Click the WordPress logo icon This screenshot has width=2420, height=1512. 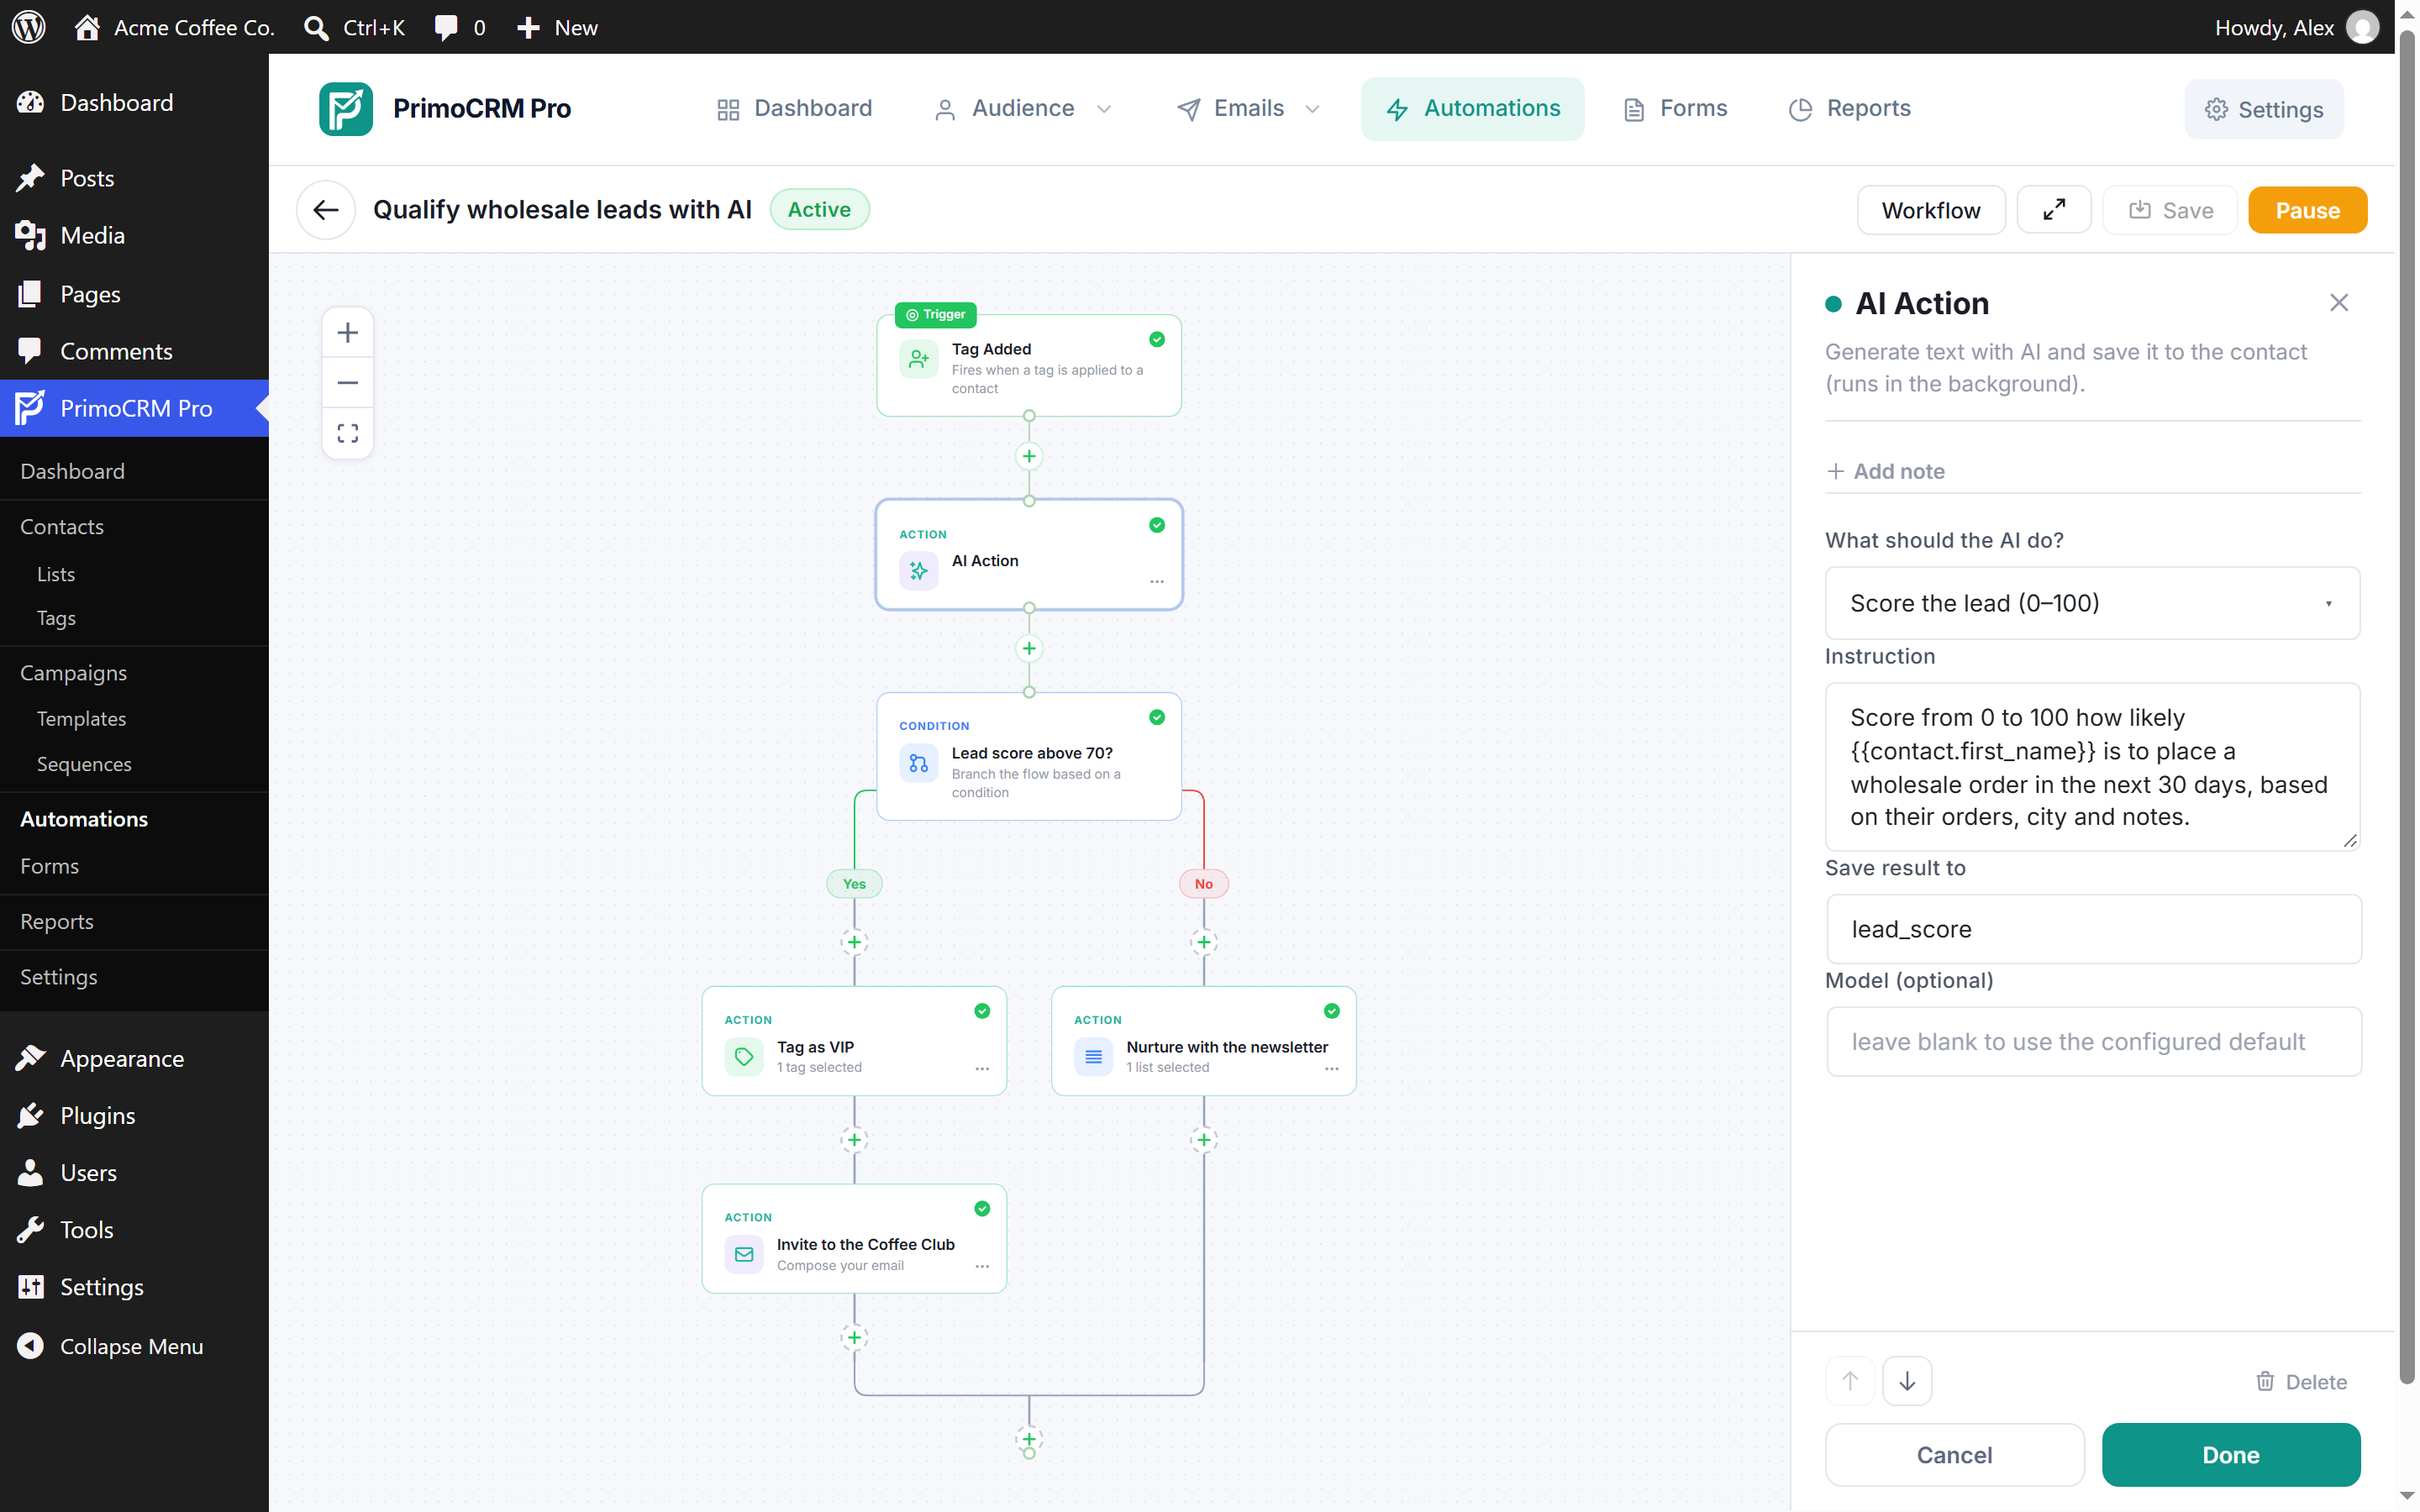(29, 27)
